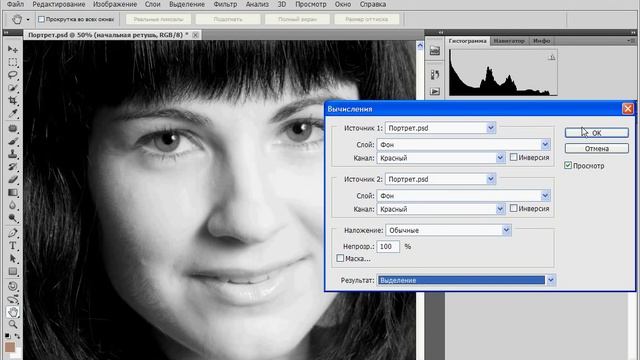Screen dimensions: 640x360
Task: Enable Инверсия for Источник 1 channel
Action: (x=513, y=157)
